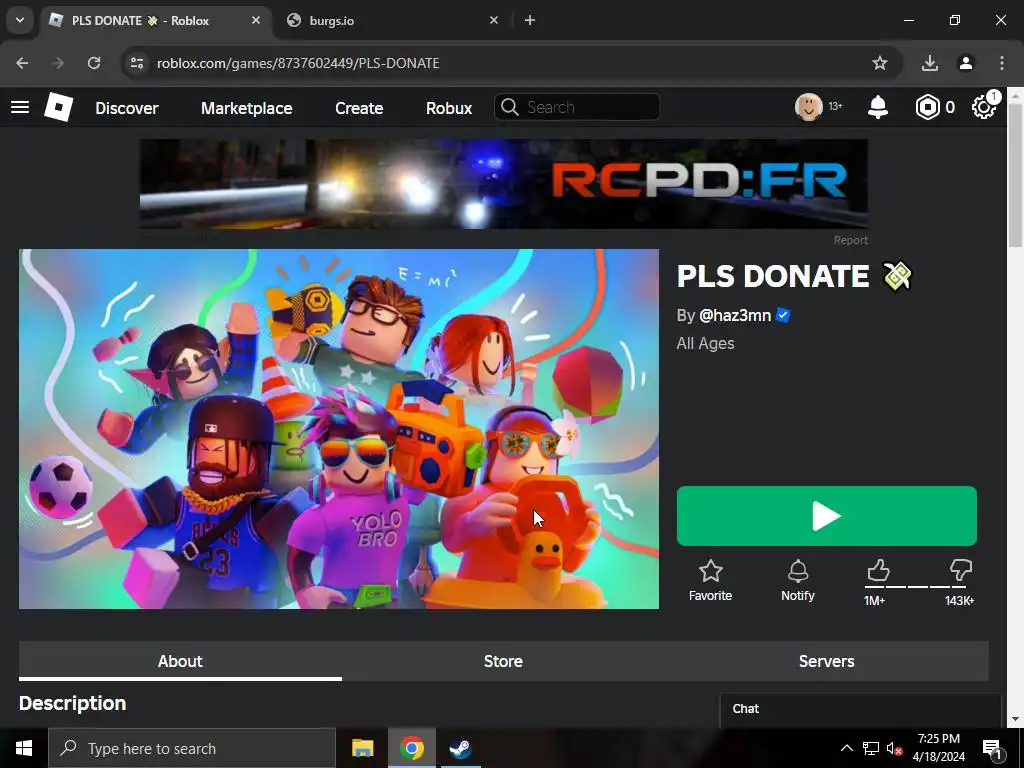The height and width of the screenshot is (768, 1024).
Task: Show hidden system tray icons
Action: coord(846,748)
